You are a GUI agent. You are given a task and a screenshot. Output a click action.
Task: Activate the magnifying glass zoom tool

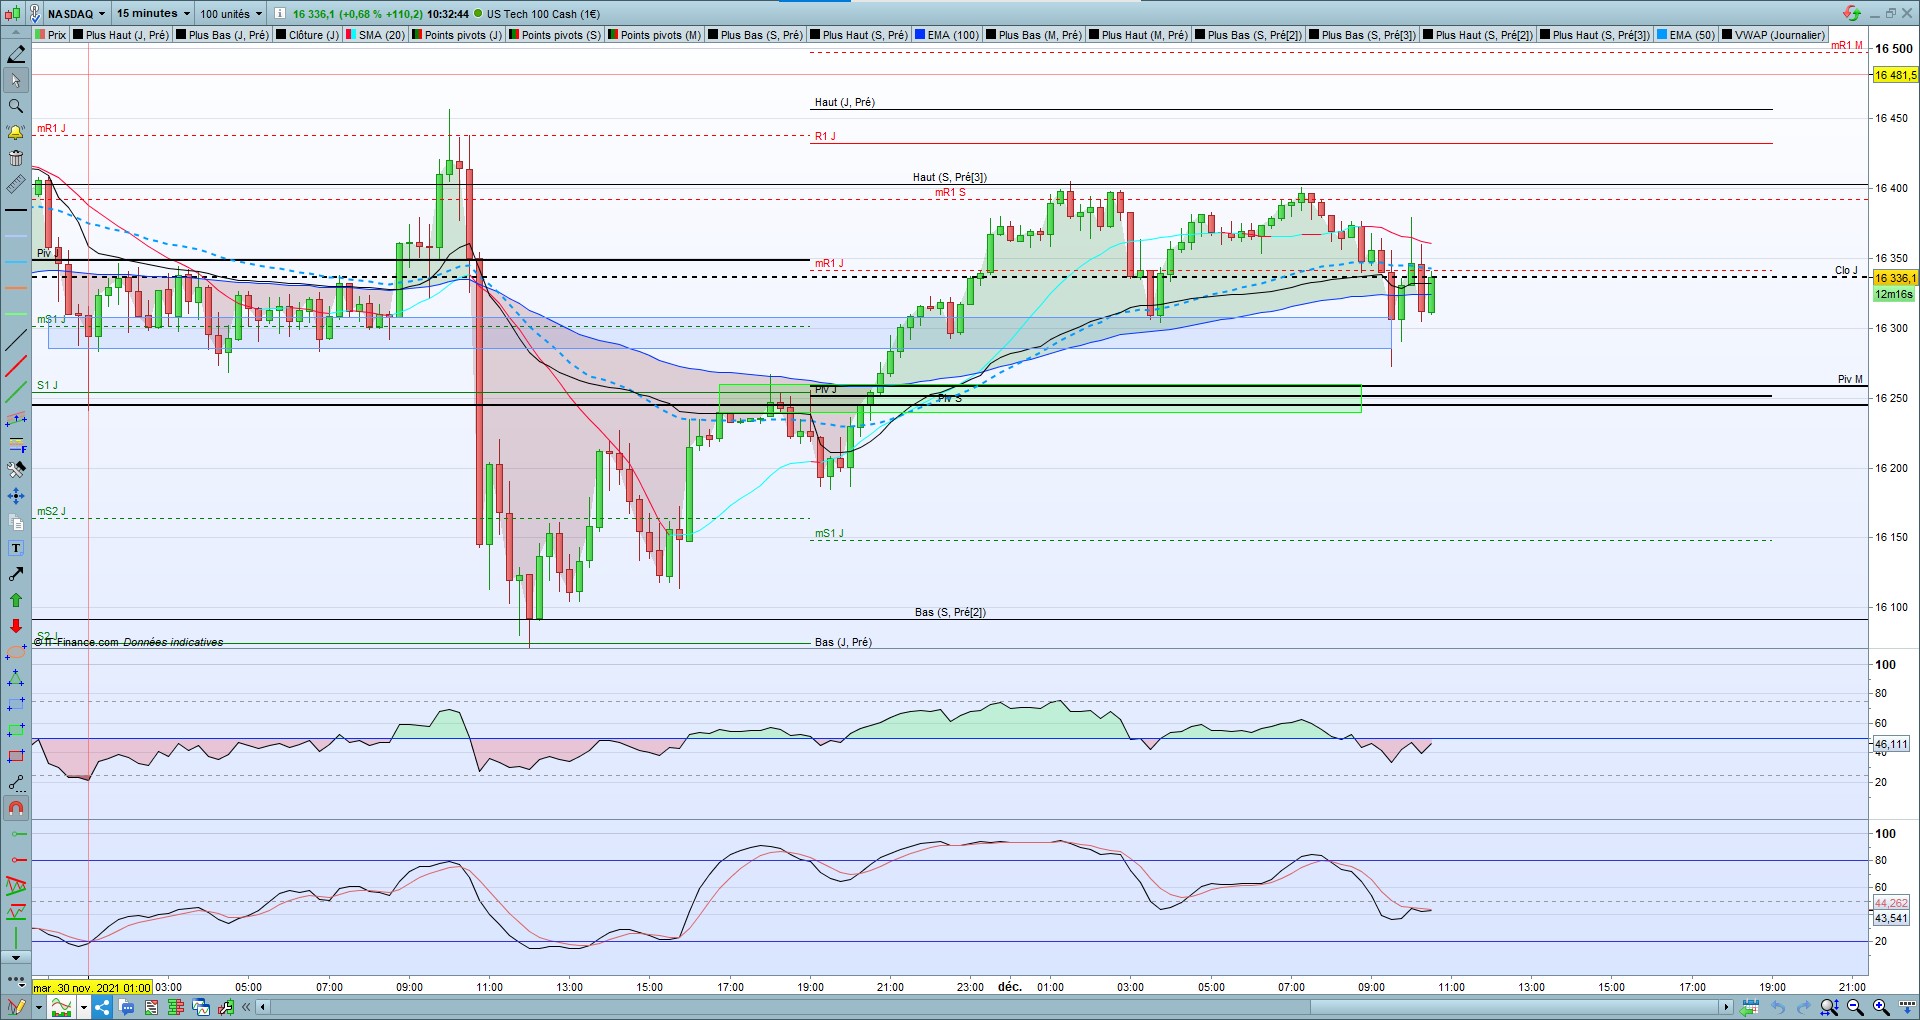(16, 106)
